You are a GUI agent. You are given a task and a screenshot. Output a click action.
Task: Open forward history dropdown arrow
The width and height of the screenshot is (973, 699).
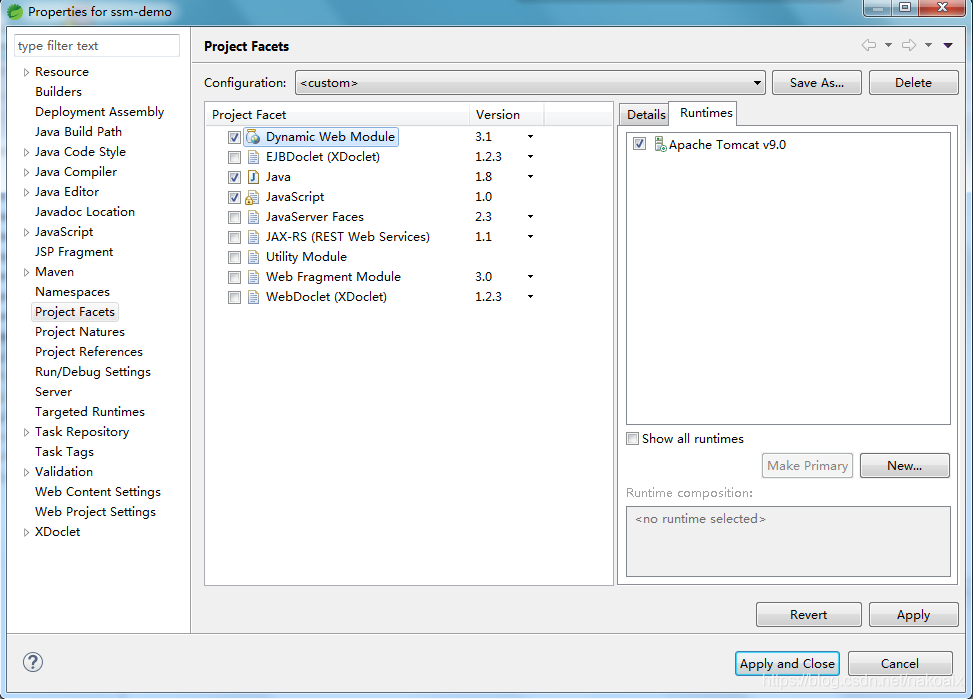[928, 45]
